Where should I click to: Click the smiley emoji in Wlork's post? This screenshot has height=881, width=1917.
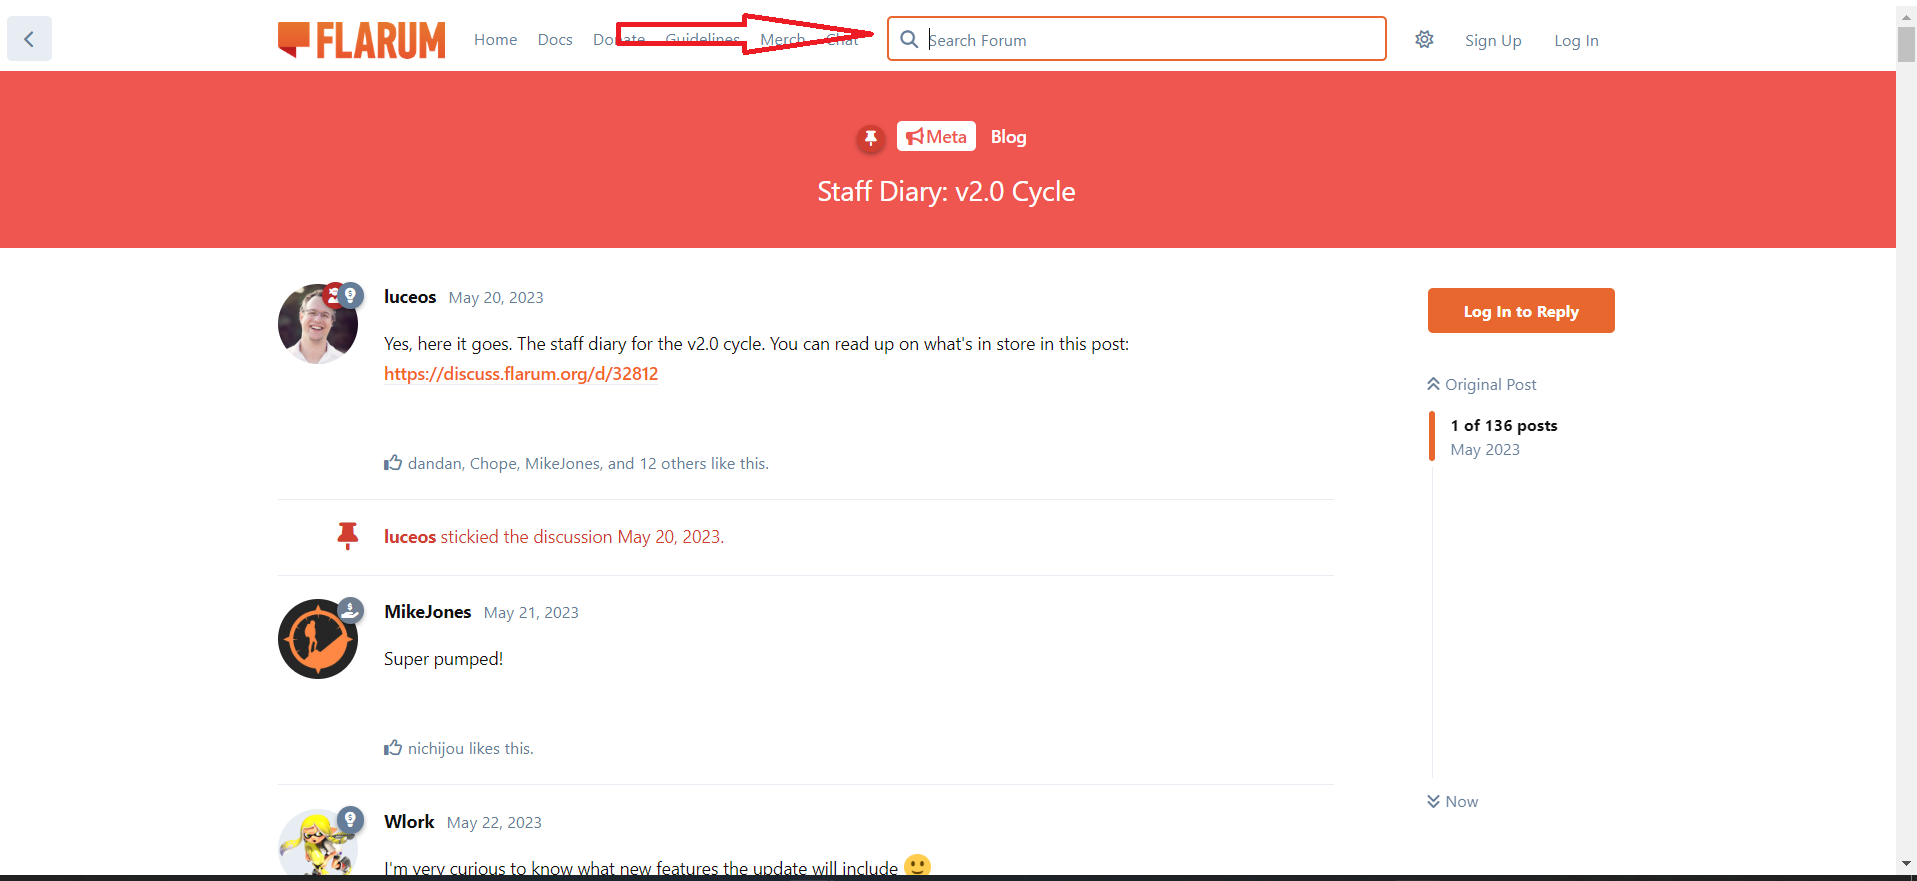pos(917,866)
